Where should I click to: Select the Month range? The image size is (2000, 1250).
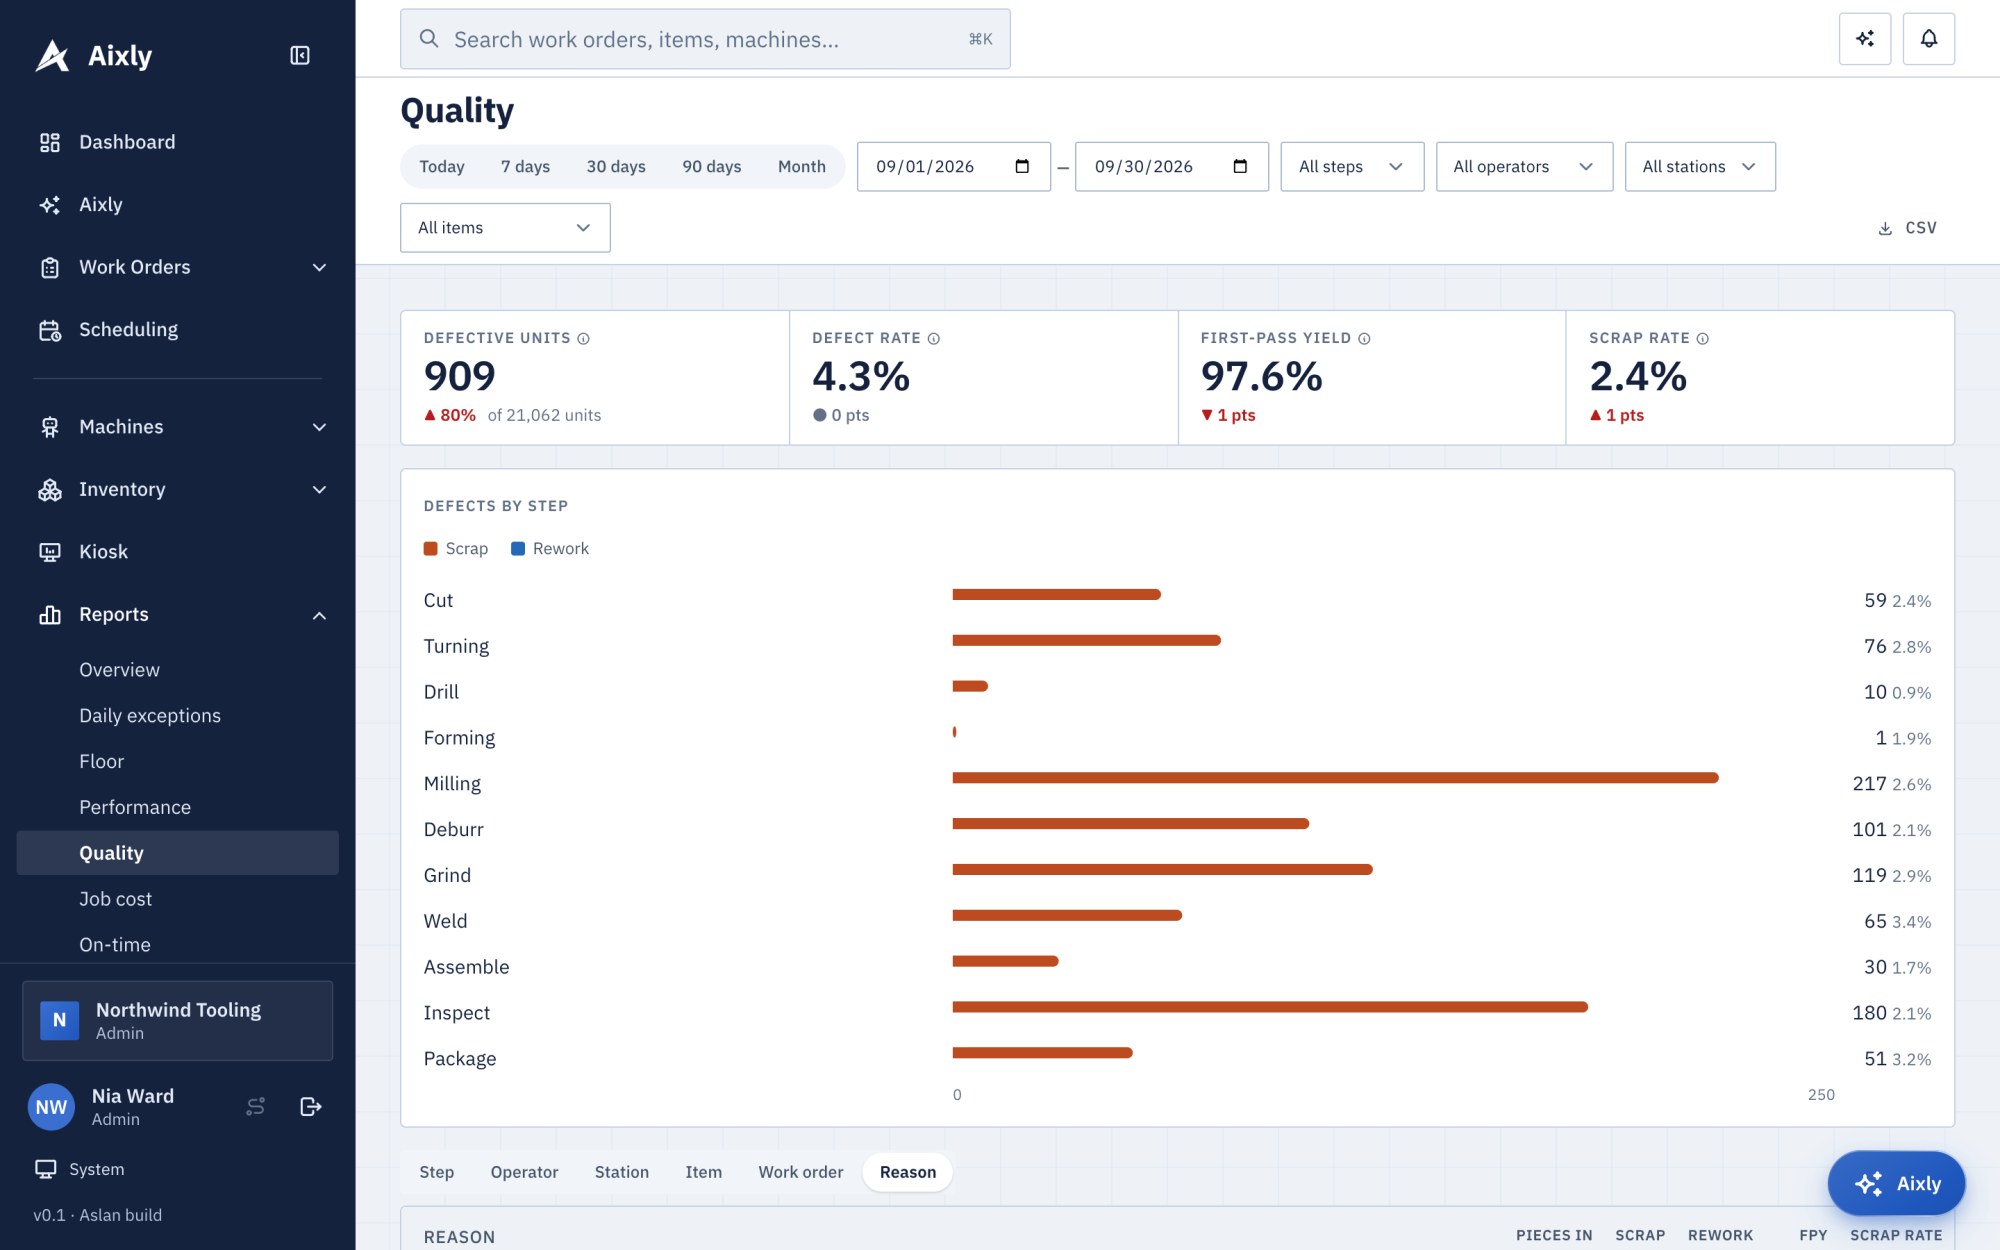[802, 166]
